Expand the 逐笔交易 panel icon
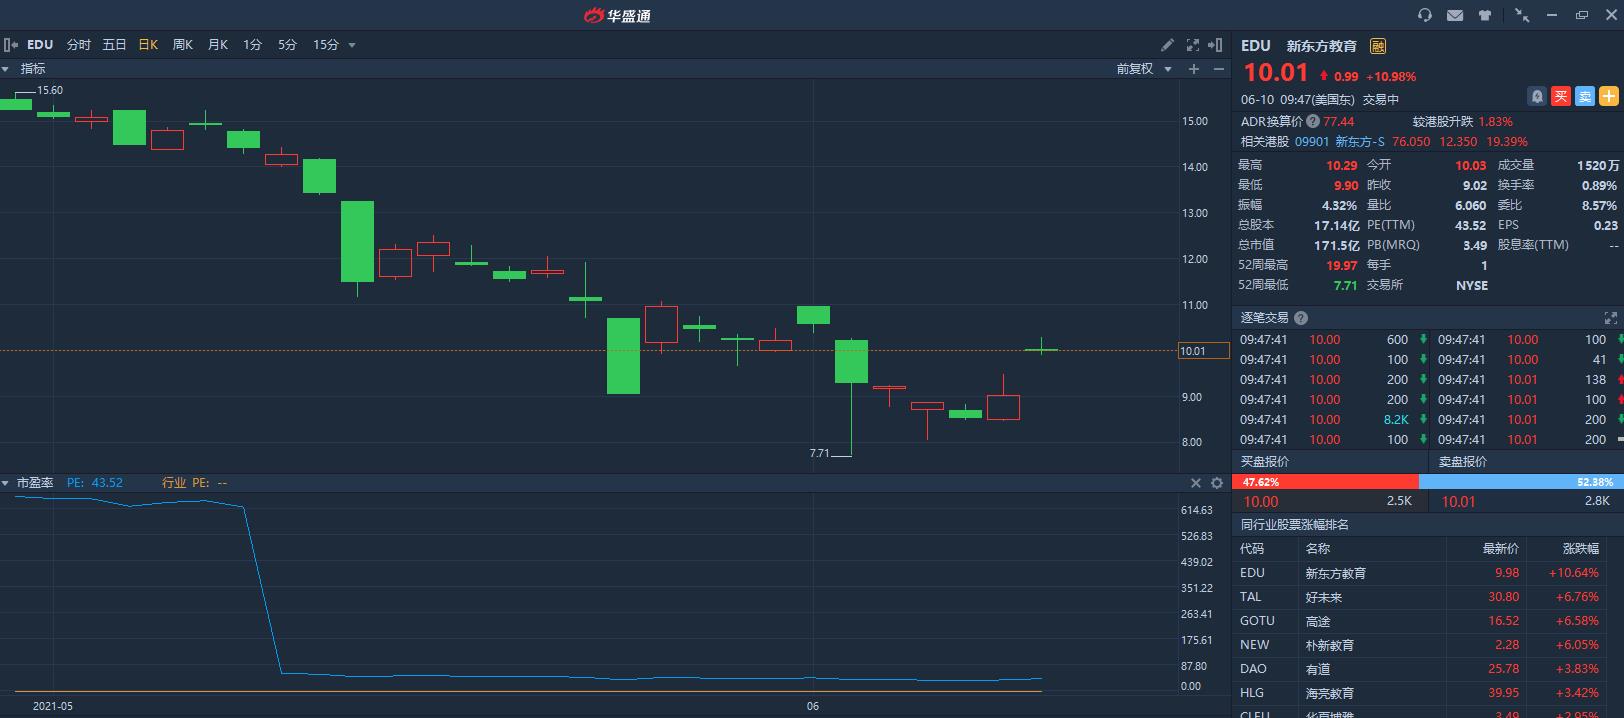This screenshot has width=1624, height=718. tap(1611, 318)
